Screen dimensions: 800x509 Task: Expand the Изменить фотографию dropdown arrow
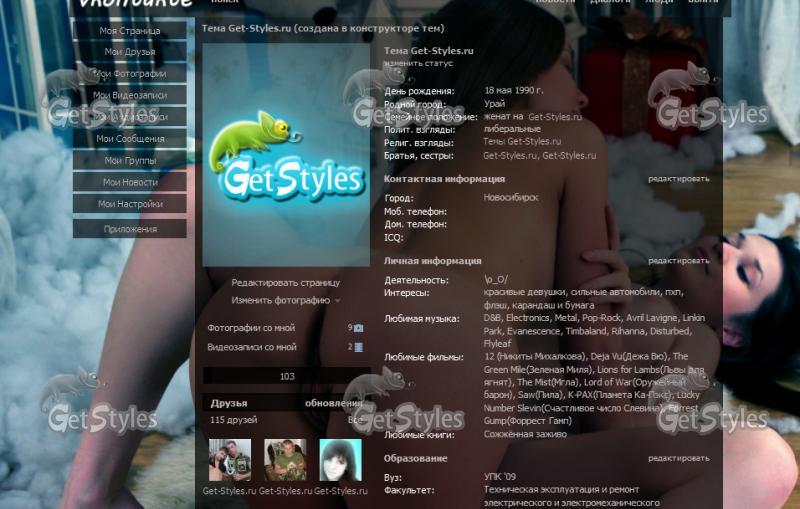pos(337,301)
